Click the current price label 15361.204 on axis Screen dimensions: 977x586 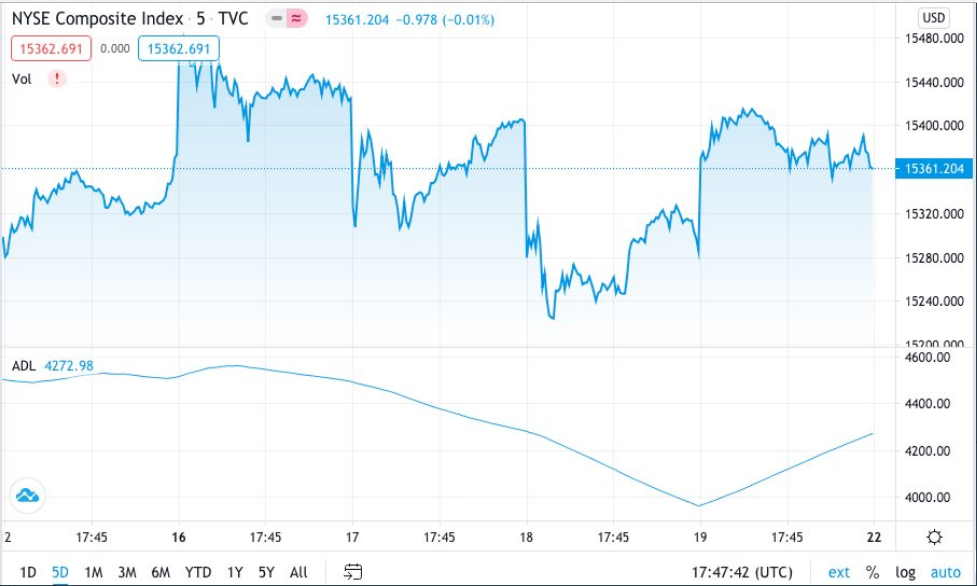(x=934, y=170)
